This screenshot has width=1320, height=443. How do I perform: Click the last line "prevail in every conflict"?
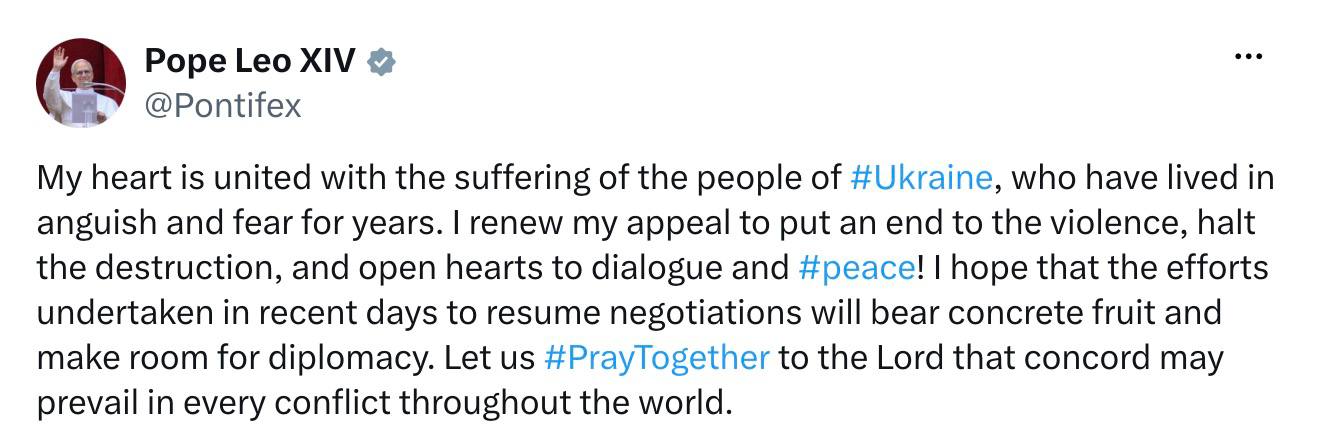coord(380,403)
